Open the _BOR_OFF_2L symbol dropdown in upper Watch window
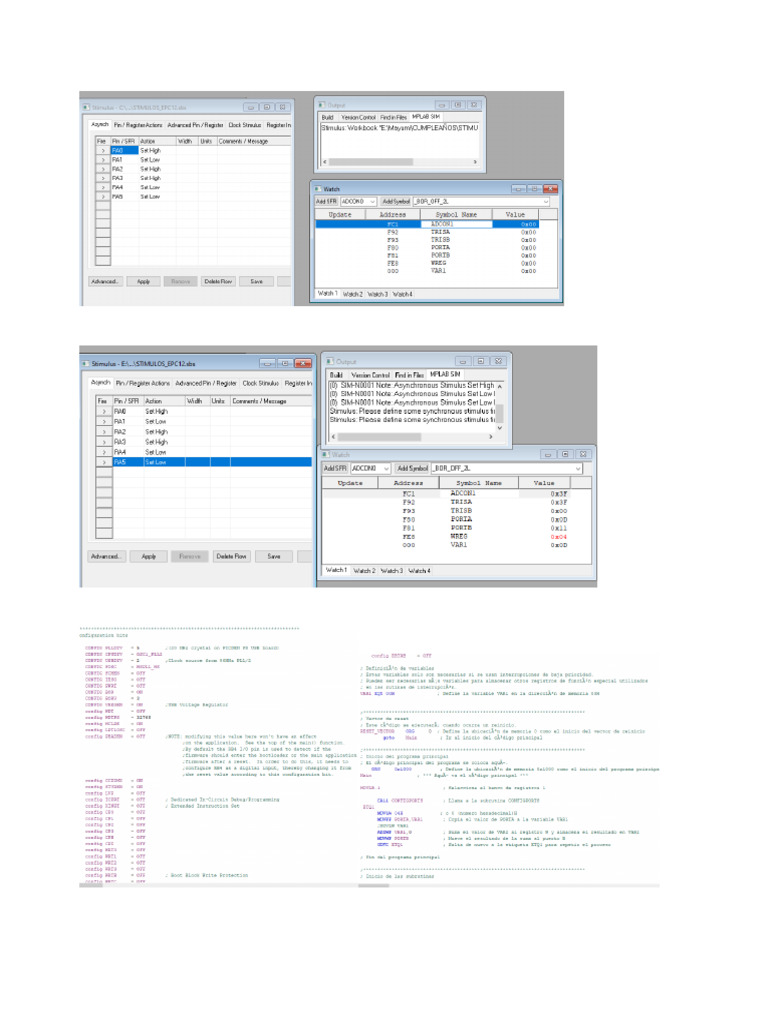Screen dimensions: 768x1024 pyautogui.click(x=545, y=202)
